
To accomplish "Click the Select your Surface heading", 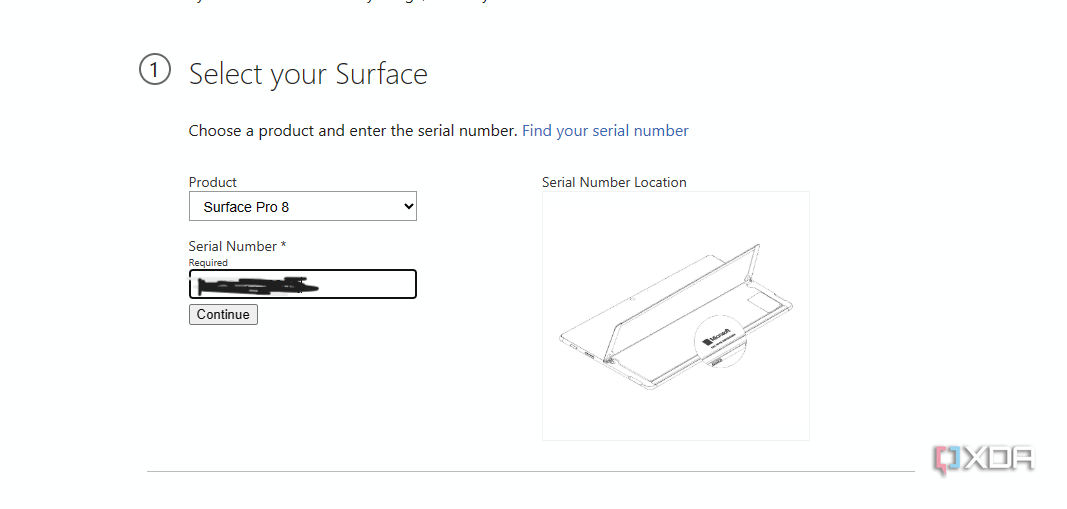I will click(308, 74).
